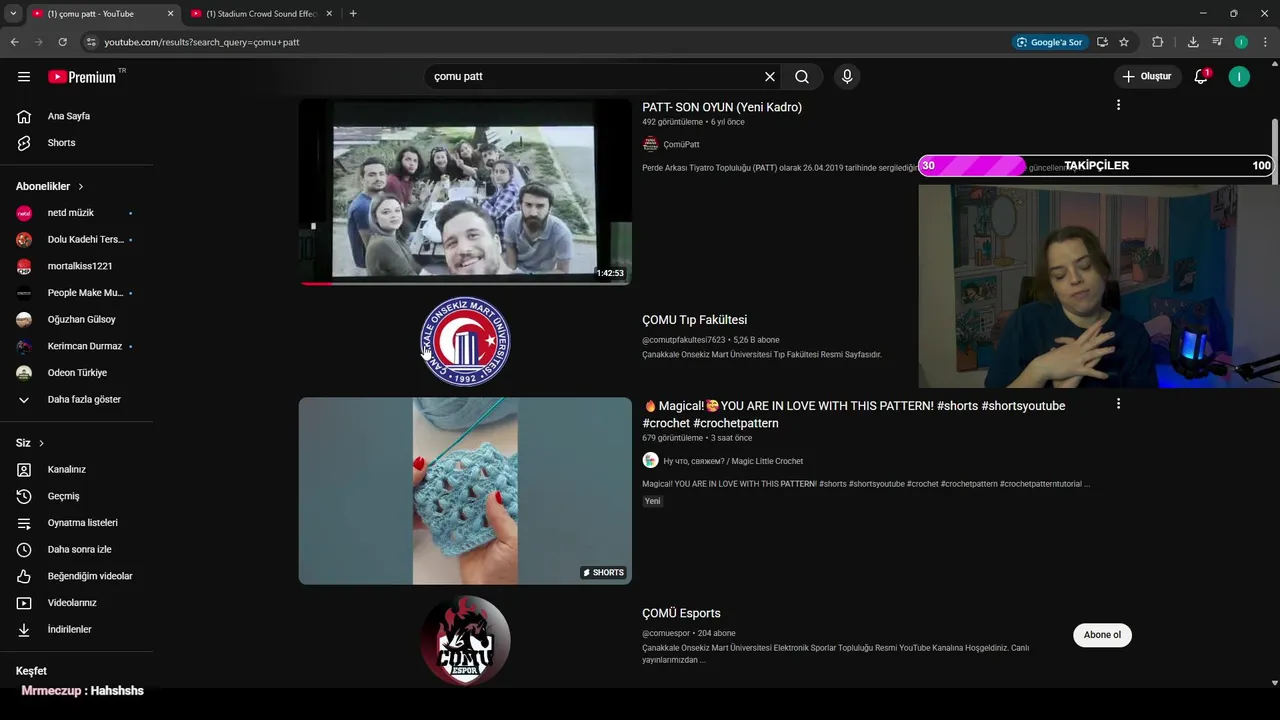The height and width of the screenshot is (720, 1280).
Task: Open Chrome downloads icon
Action: [x=1193, y=42]
